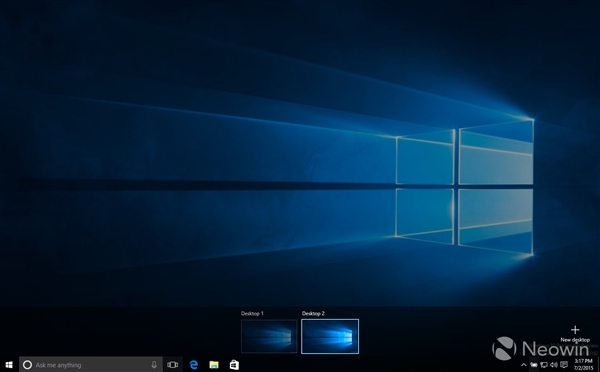Open File Explorer from the taskbar
The width and height of the screenshot is (600, 372).
pyautogui.click(x=214, y=365)
